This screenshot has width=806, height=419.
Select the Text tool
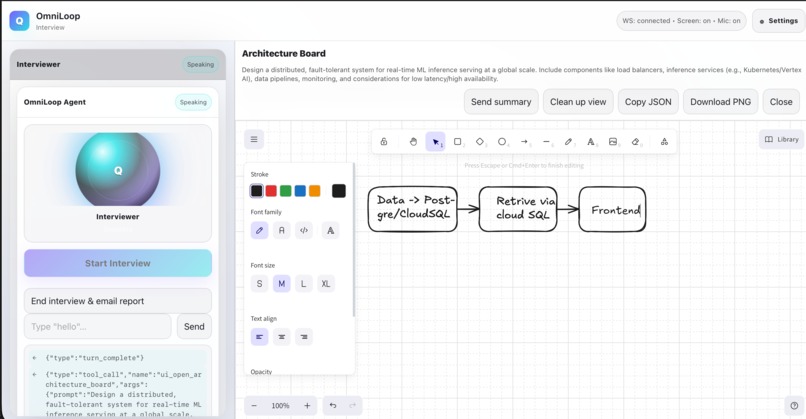(x=591, y=142)
